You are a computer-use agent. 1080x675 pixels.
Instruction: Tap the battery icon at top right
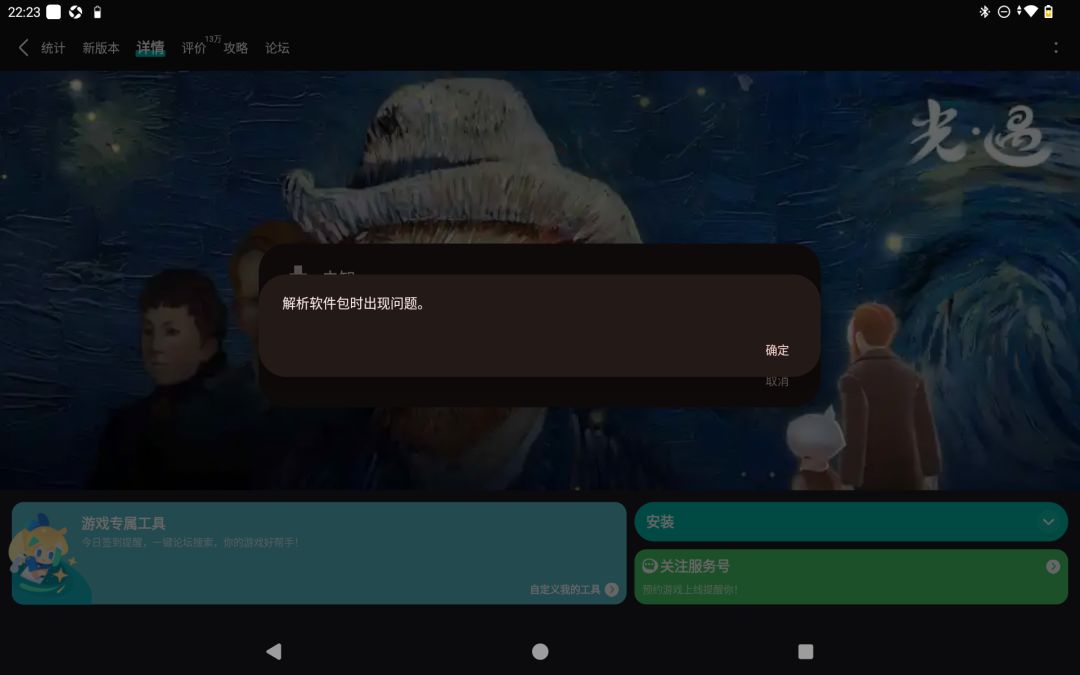tap(1048, 12)
